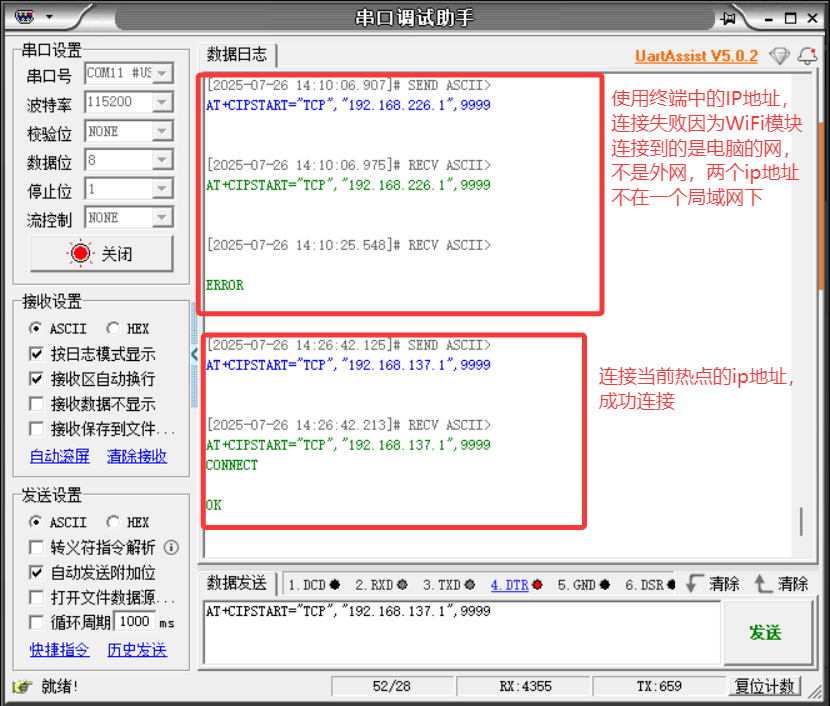Screen dimensions: 830x706
Task: Click the 6.DSR indicator
Action: (x=649, y=585)
